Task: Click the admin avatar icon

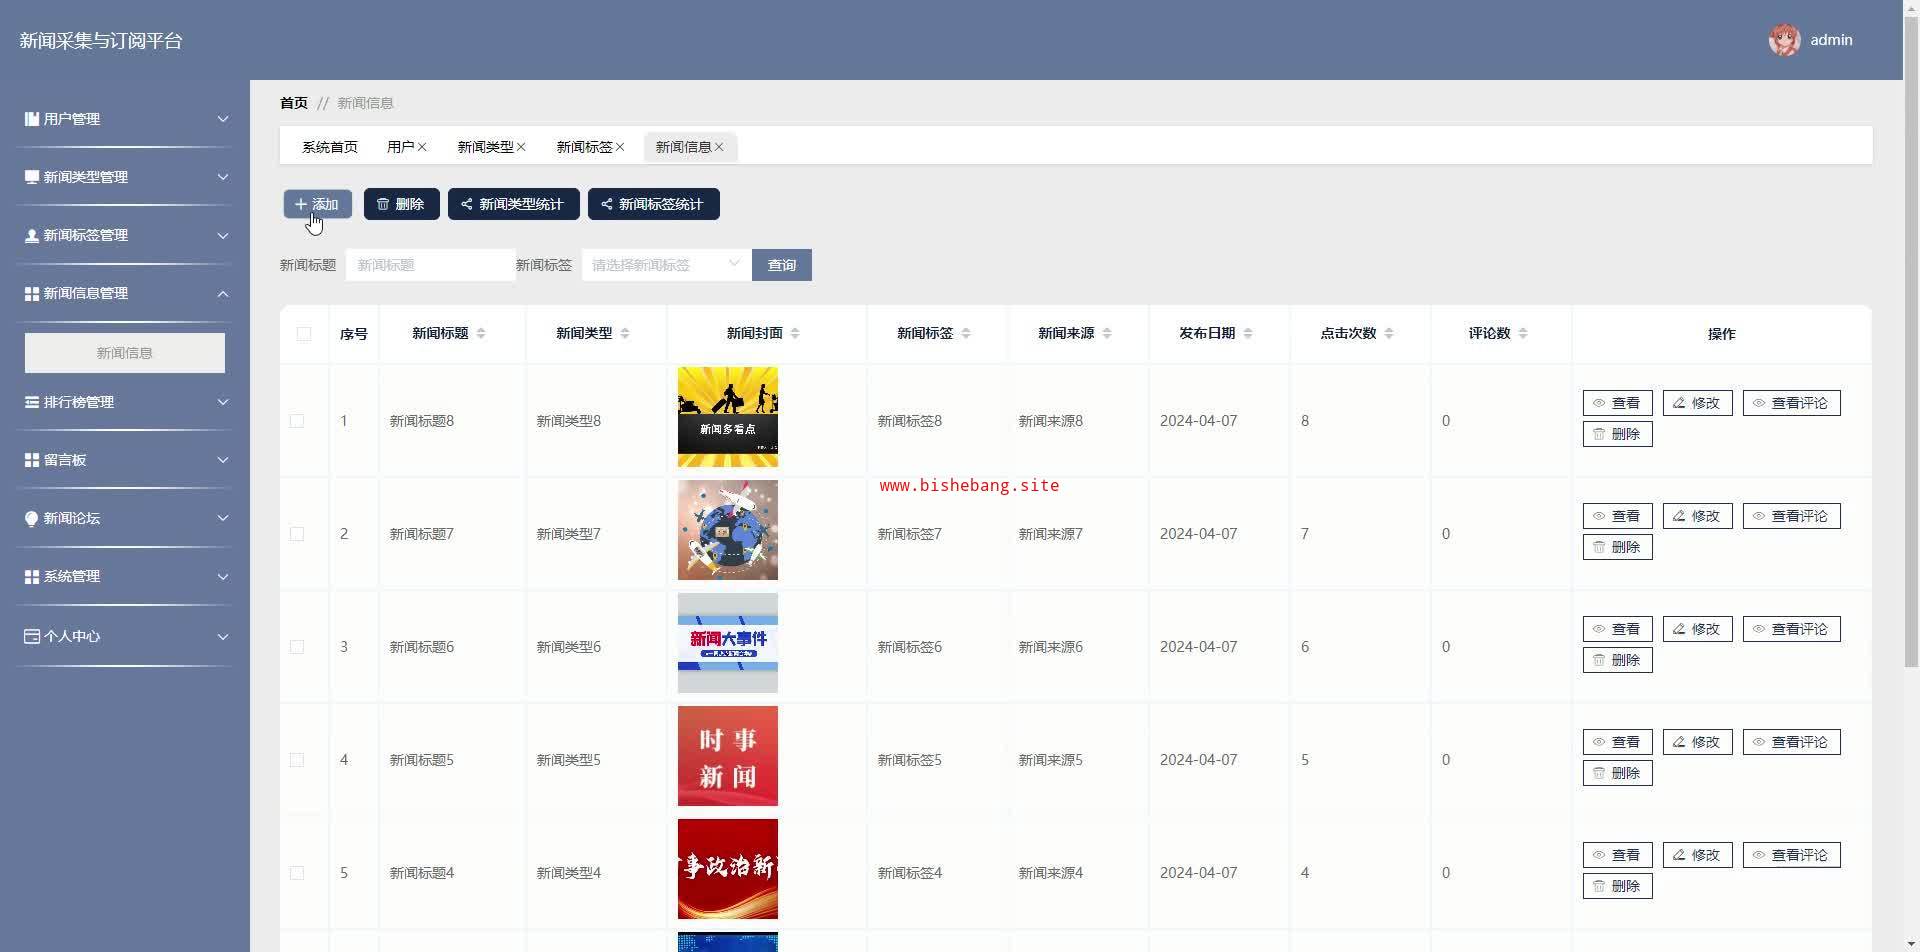Action: 1784,40
